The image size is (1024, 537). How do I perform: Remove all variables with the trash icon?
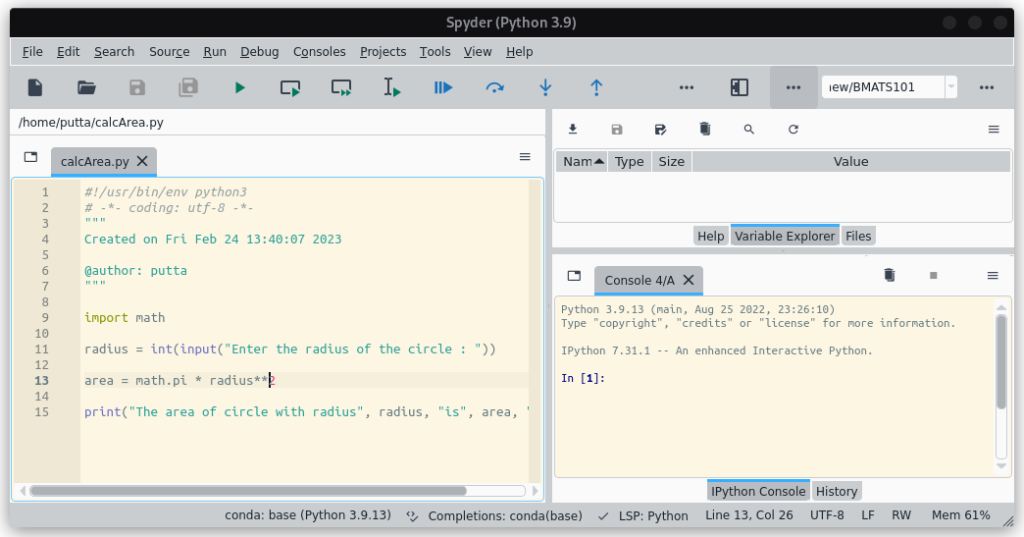pos(705,129)
